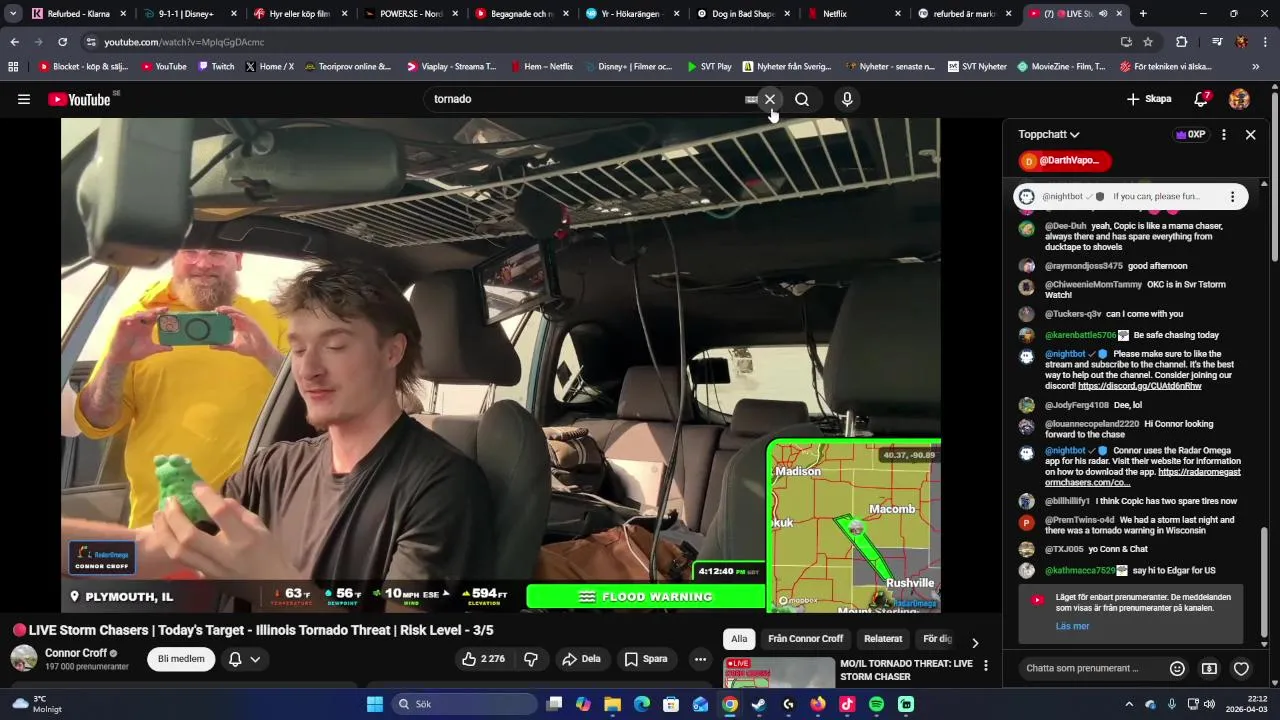Switch to the 9-1-1 | Disney+ tab
Screen dimensions: 1280x720
190,14
